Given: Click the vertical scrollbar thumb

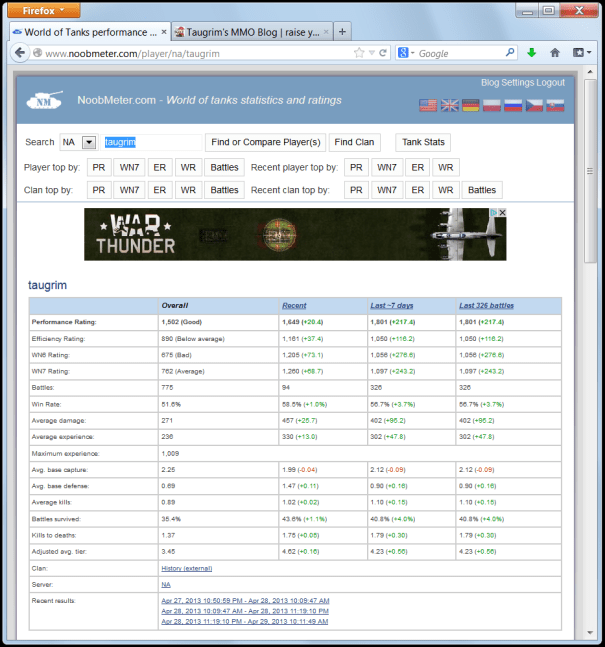Looking at the screenshot, I should 590,171.
